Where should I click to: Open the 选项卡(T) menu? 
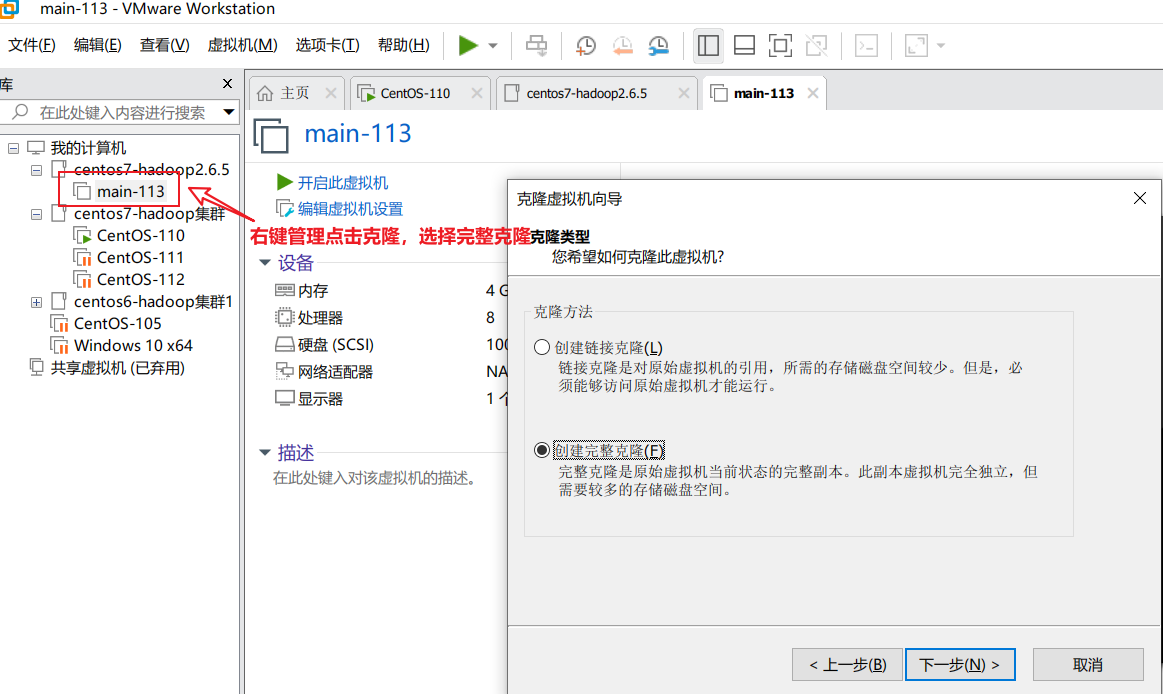327,45
